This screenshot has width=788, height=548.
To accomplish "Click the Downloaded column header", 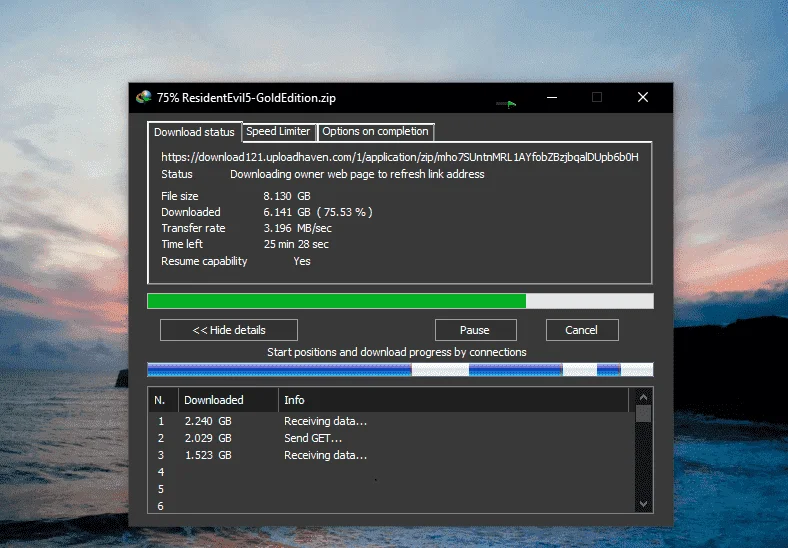I will point(229,400).
